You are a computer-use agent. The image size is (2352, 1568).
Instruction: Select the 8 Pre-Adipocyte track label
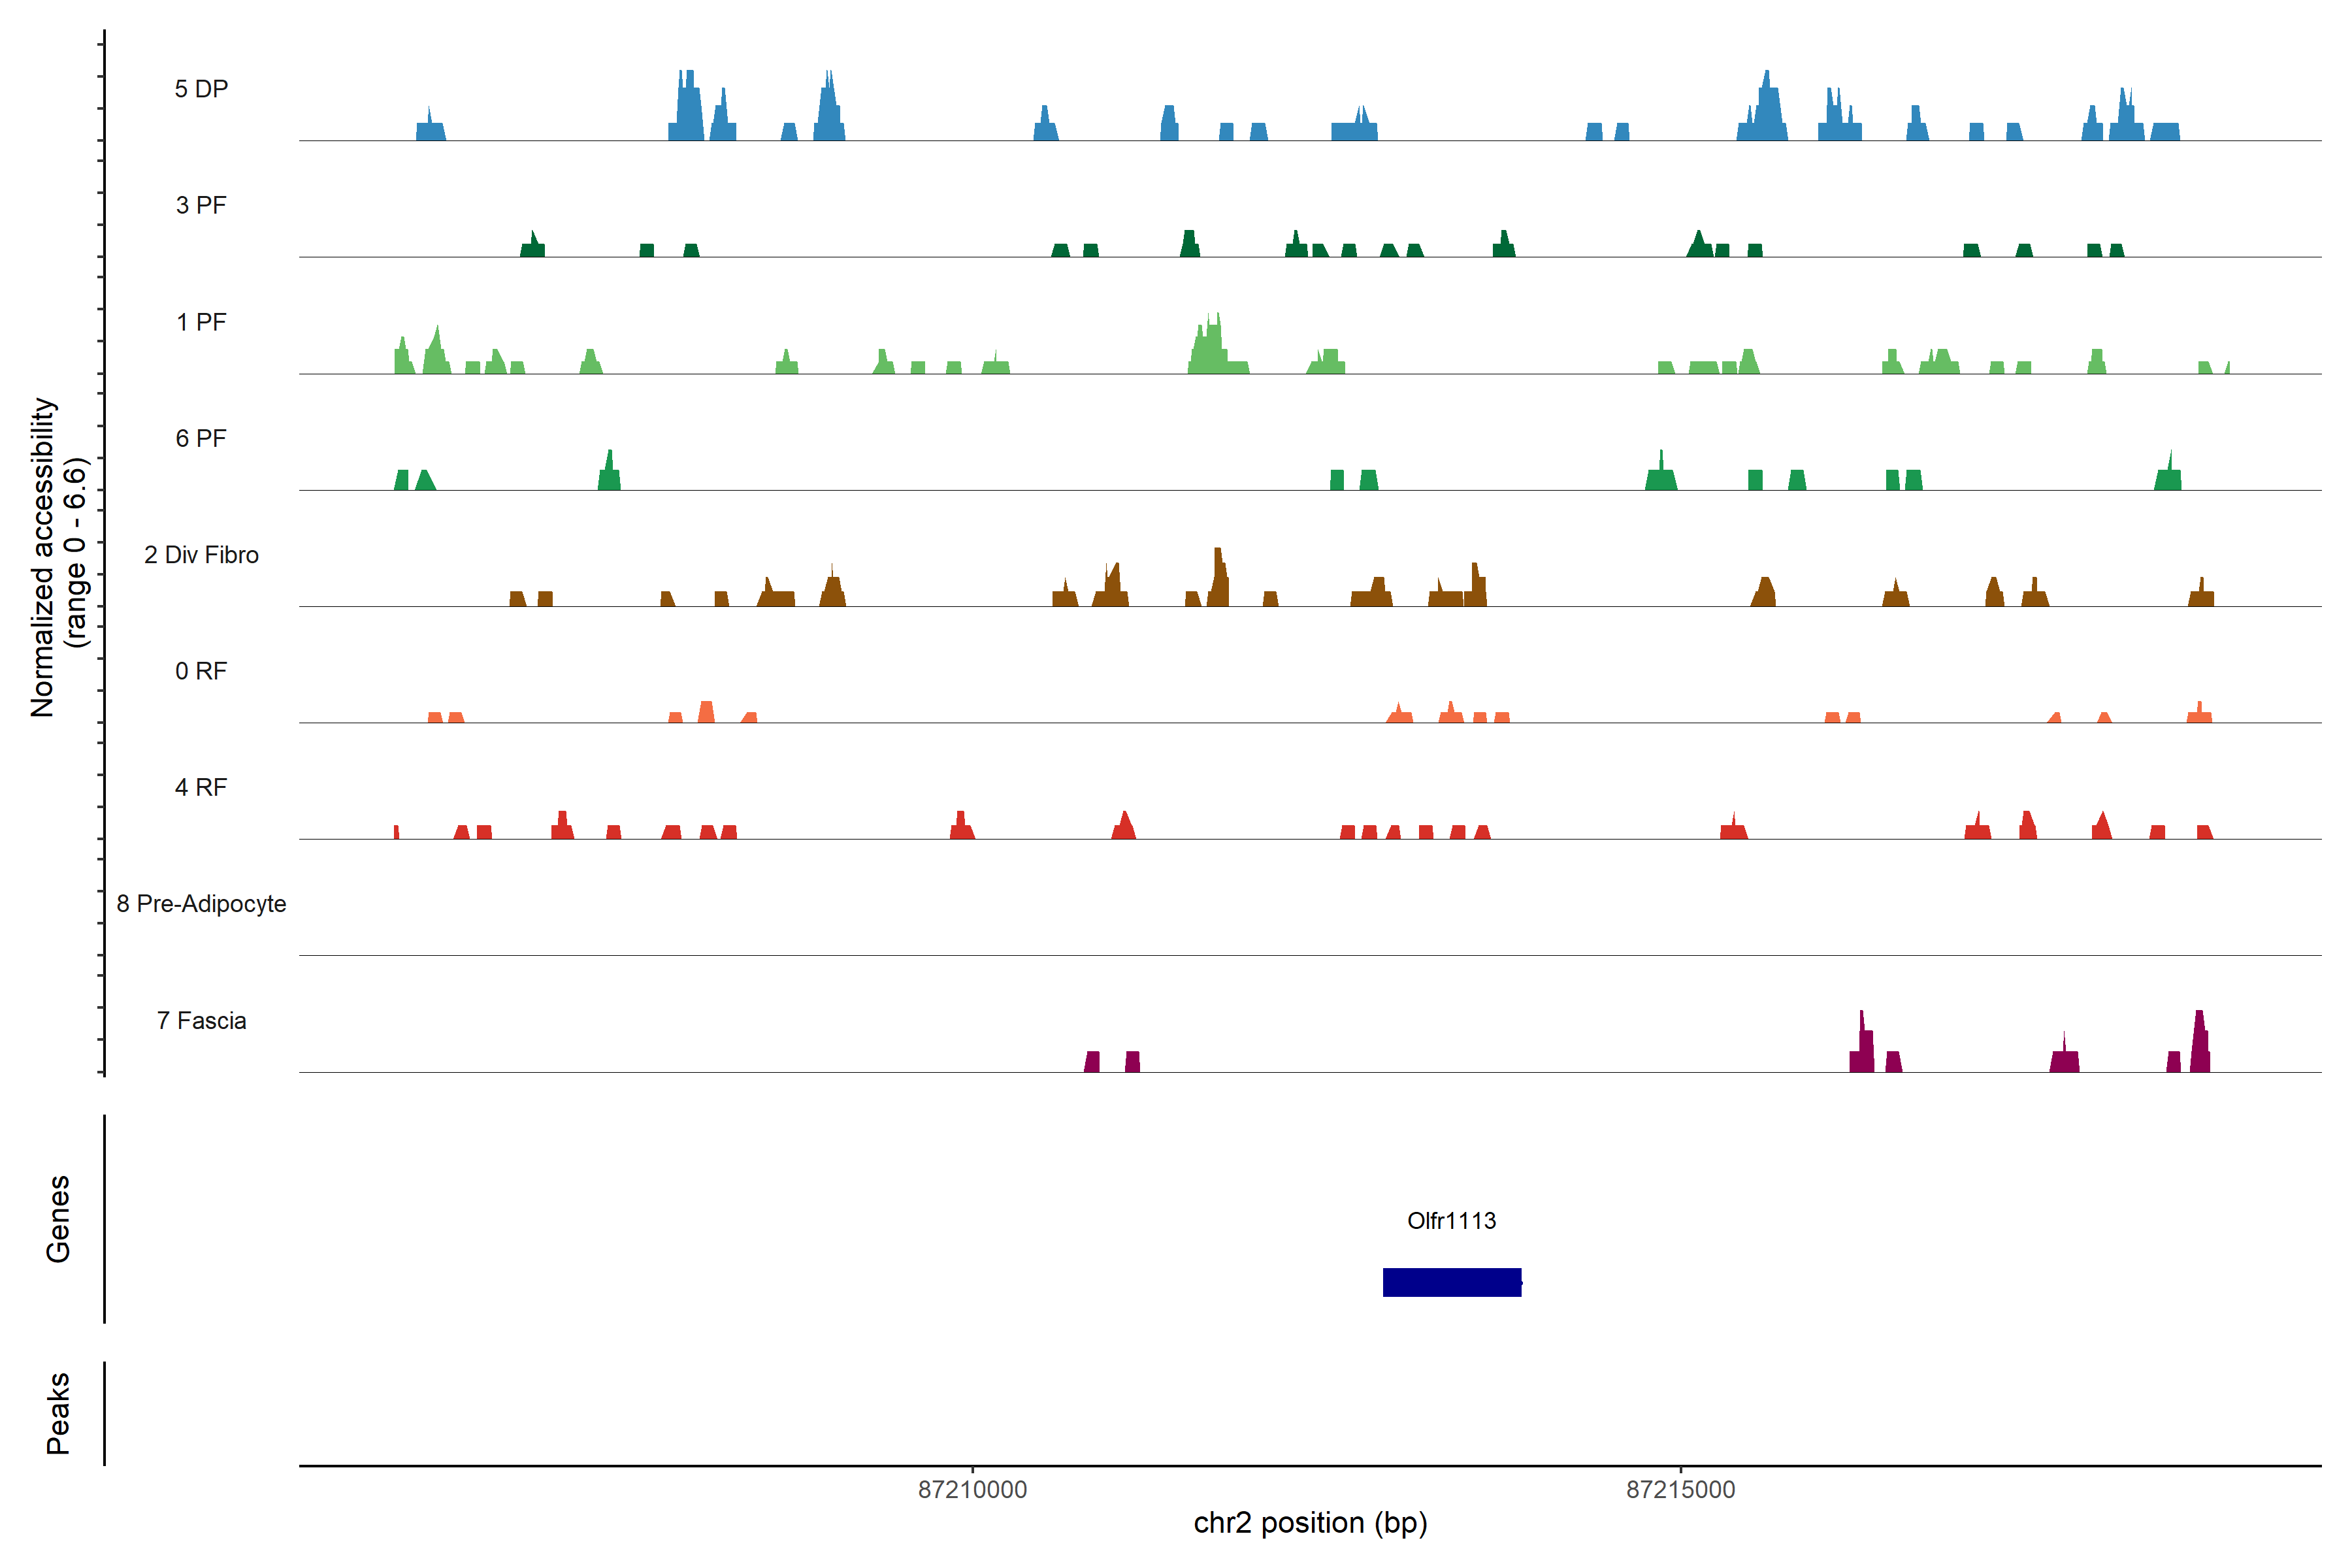click(201, 904)
